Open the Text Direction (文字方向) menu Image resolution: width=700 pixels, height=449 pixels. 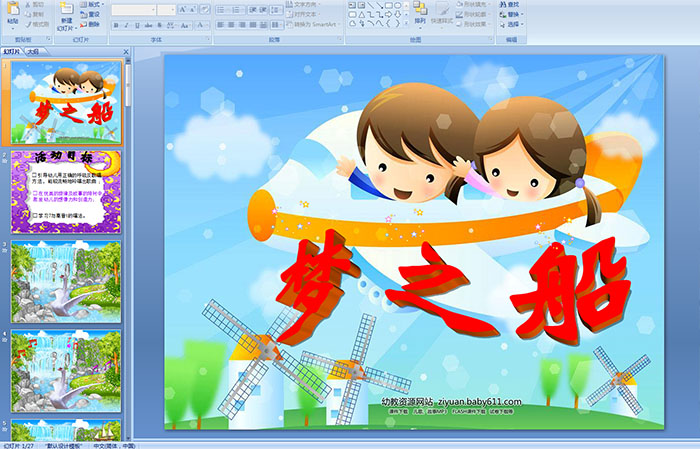pyautogui.click(x=304, y=4)
